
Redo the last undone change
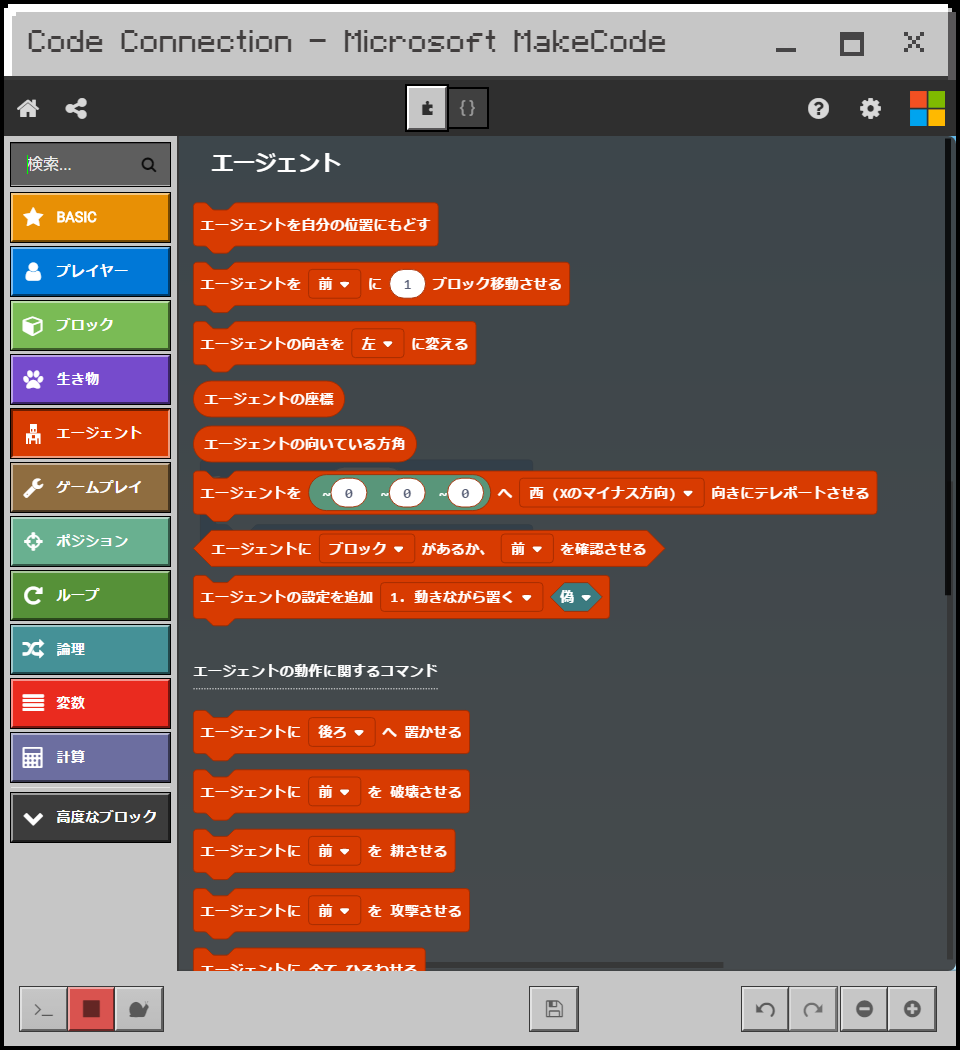coord(813,1009)
